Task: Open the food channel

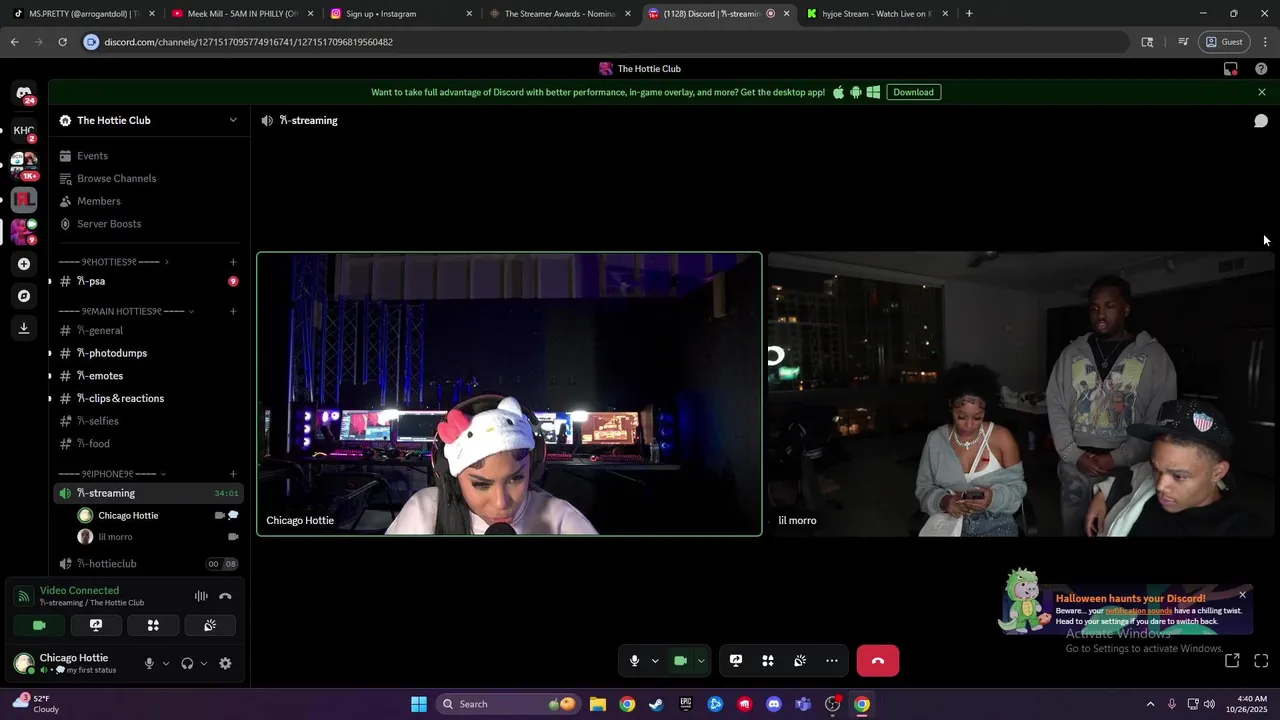Action: [x=148, y=444]
